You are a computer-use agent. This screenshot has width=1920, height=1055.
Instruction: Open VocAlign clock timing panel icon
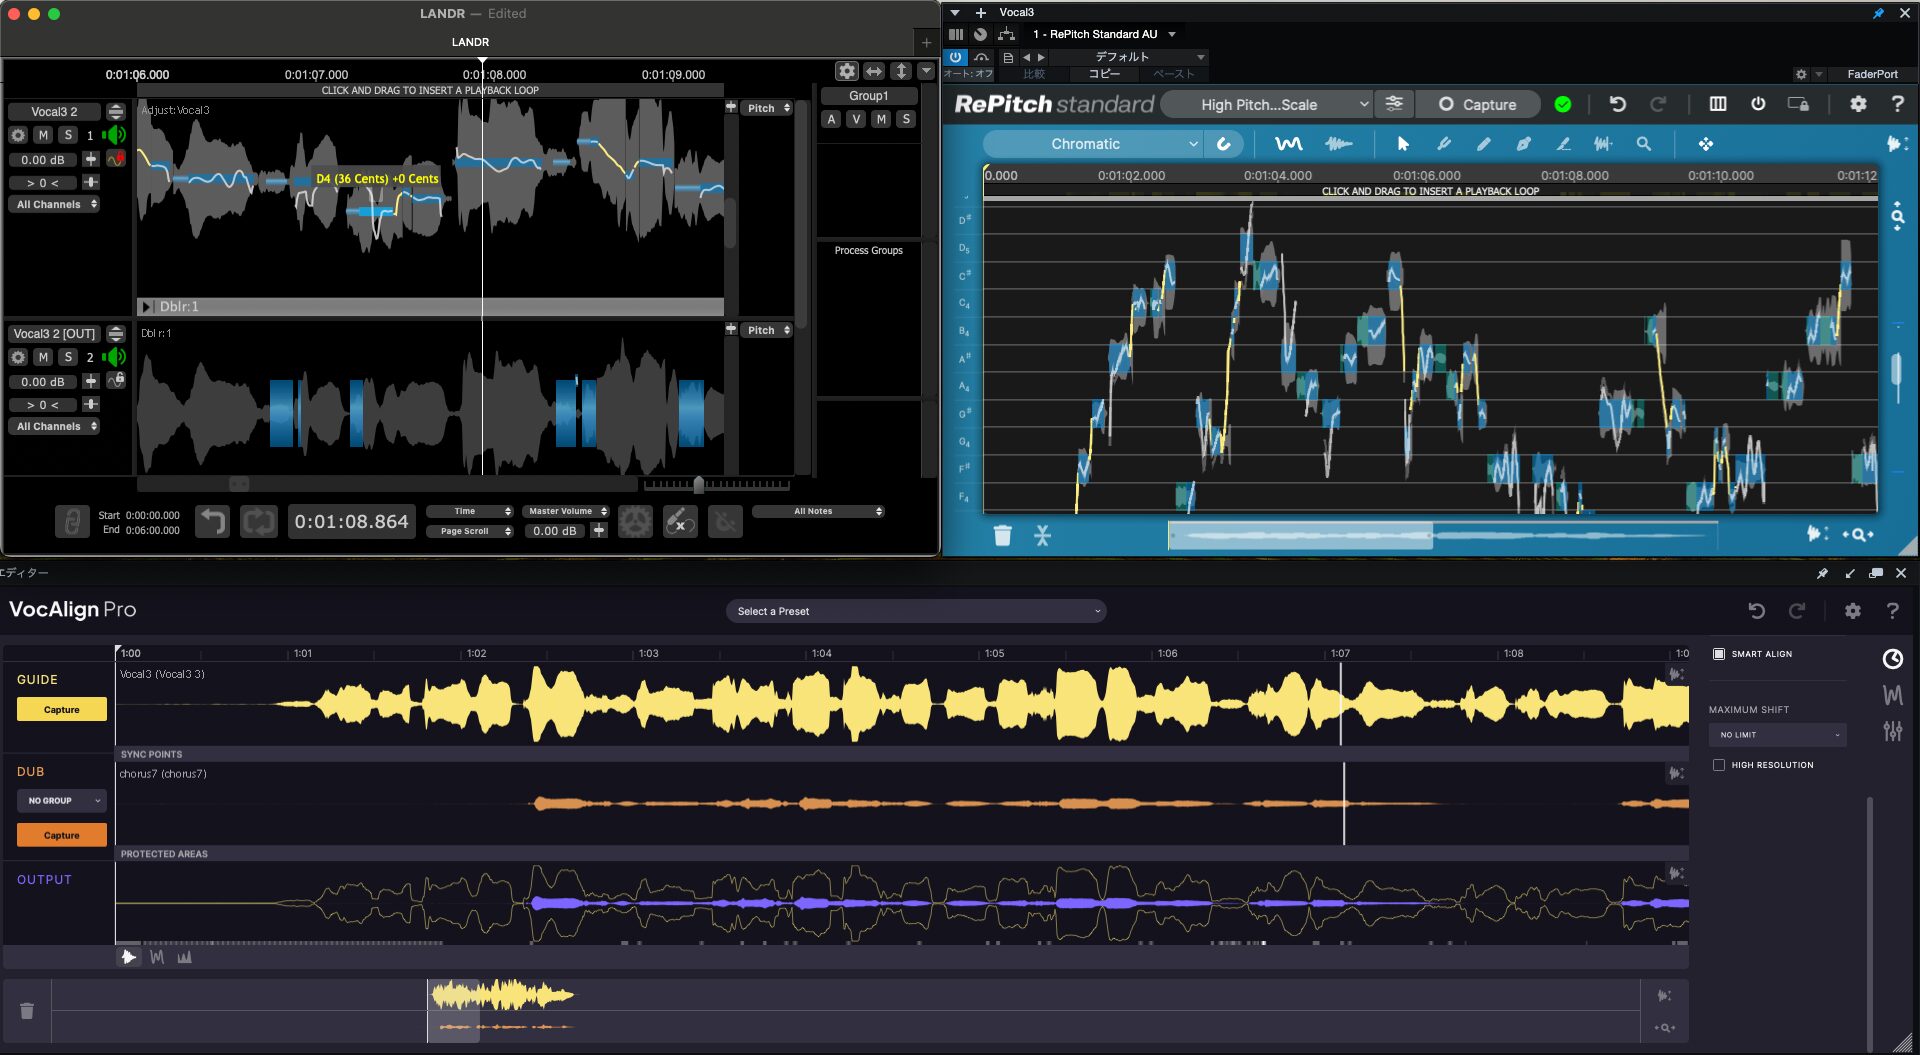(1892, 659)
